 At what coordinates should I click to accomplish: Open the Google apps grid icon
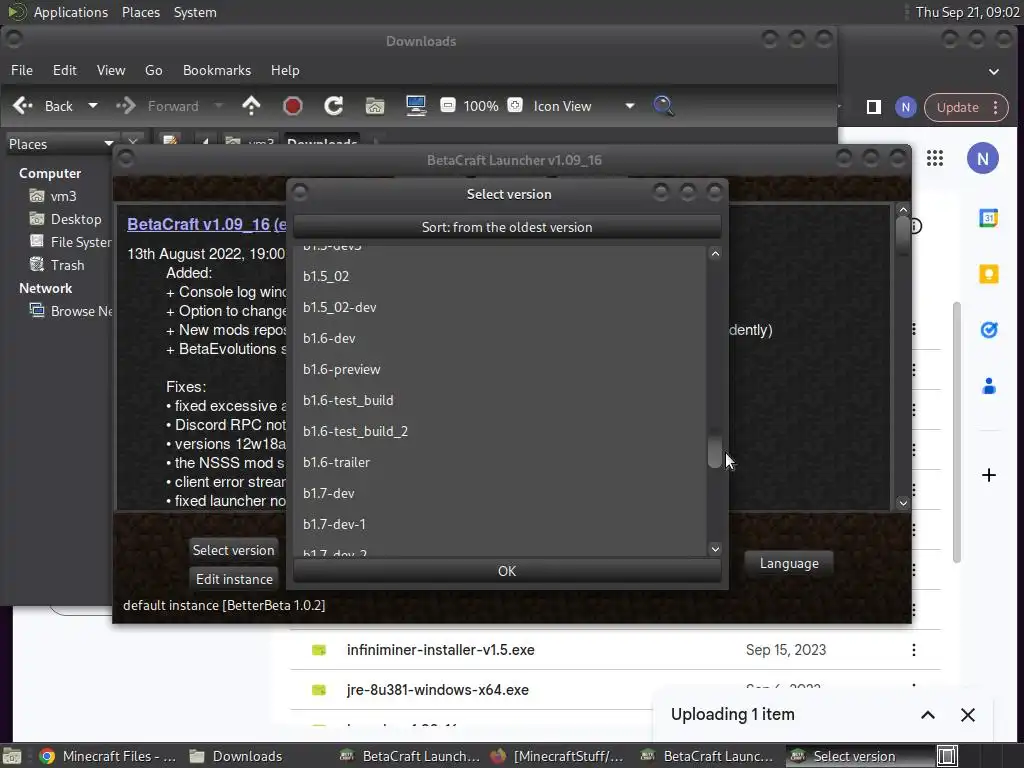click(x=935, y=158)
